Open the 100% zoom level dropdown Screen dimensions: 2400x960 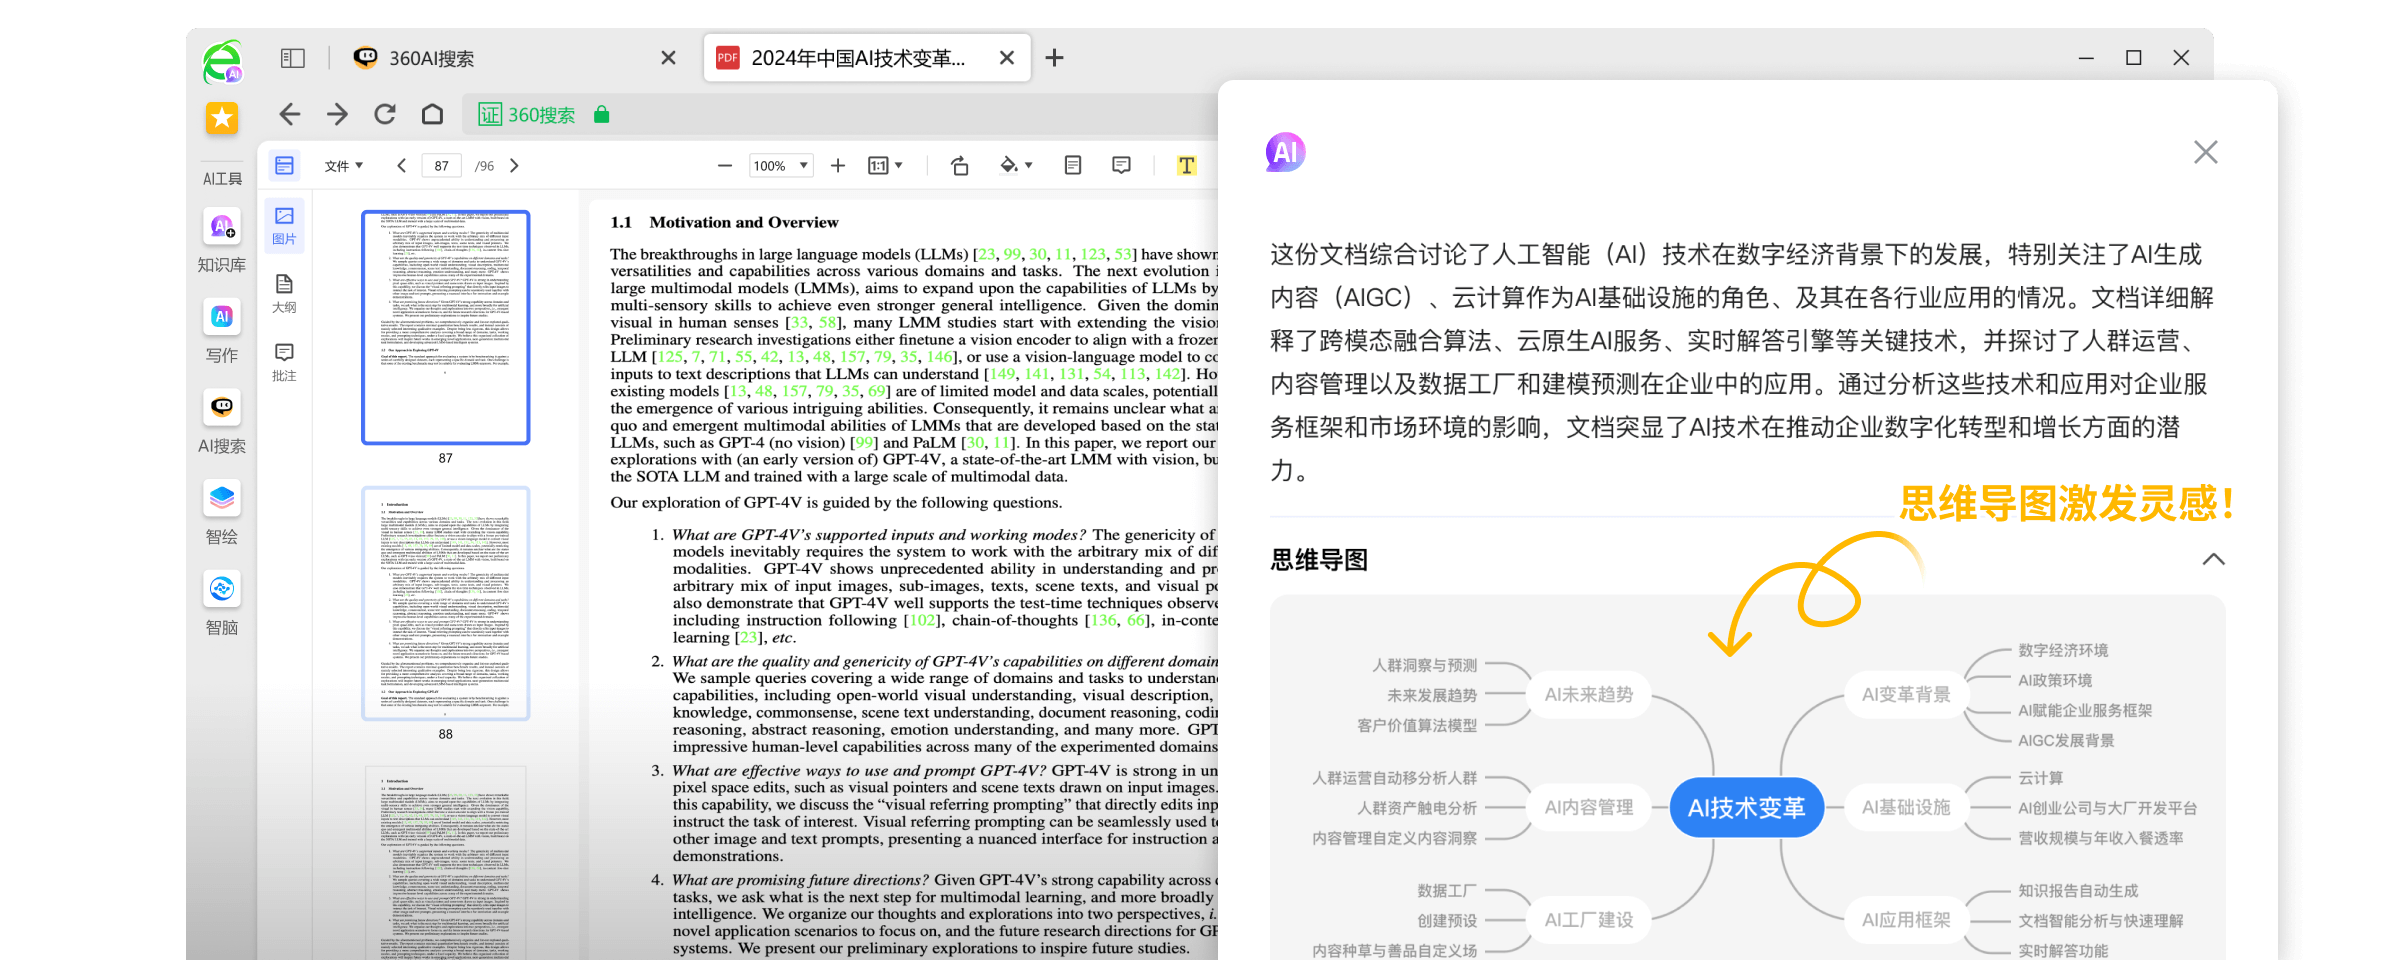click(781, 165)
